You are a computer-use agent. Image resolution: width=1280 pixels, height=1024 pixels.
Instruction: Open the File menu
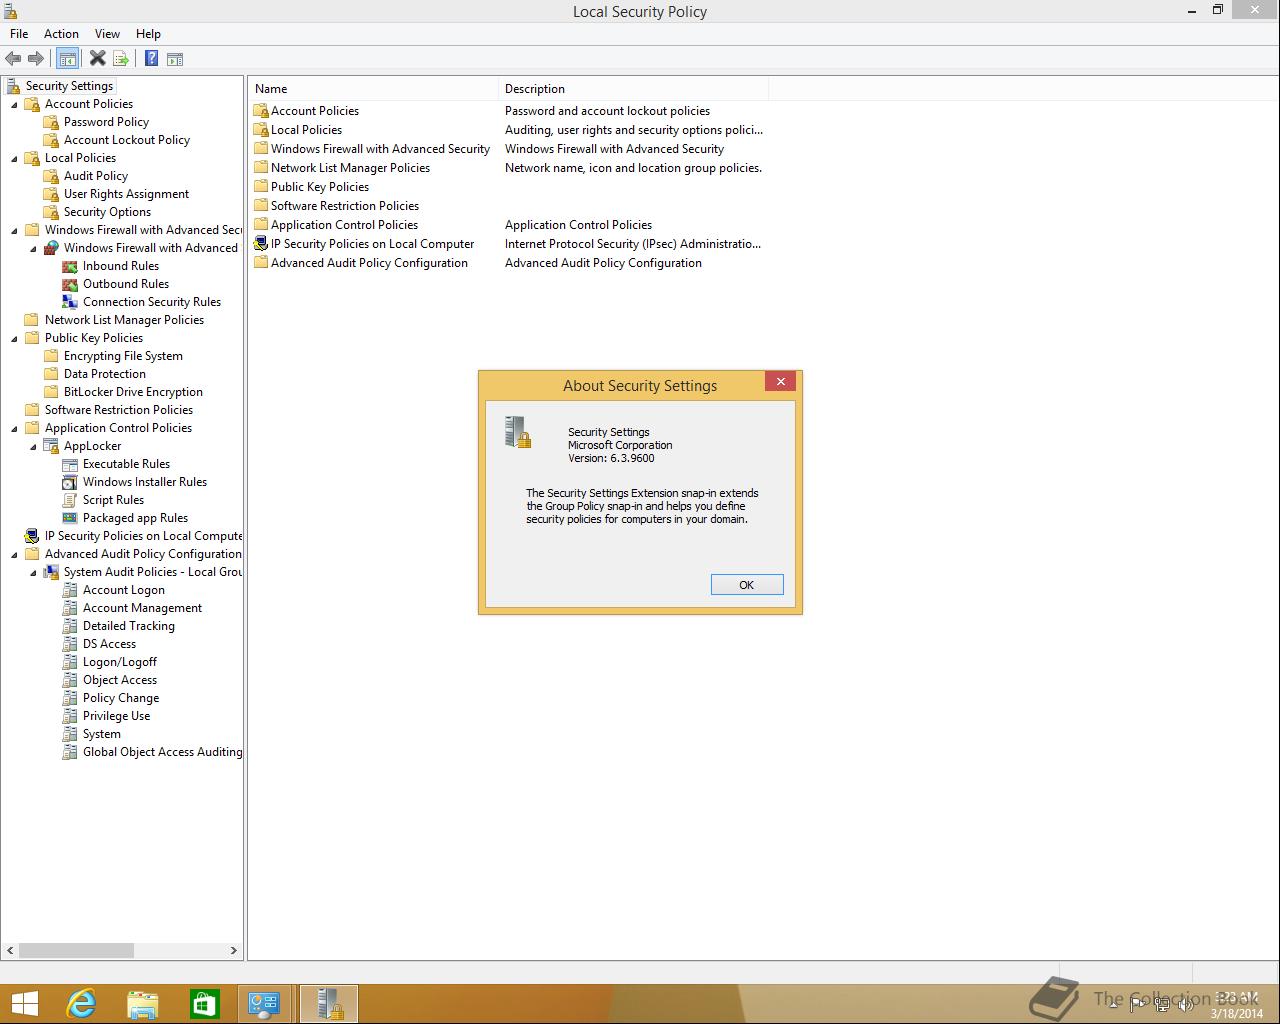coord(19,33)
